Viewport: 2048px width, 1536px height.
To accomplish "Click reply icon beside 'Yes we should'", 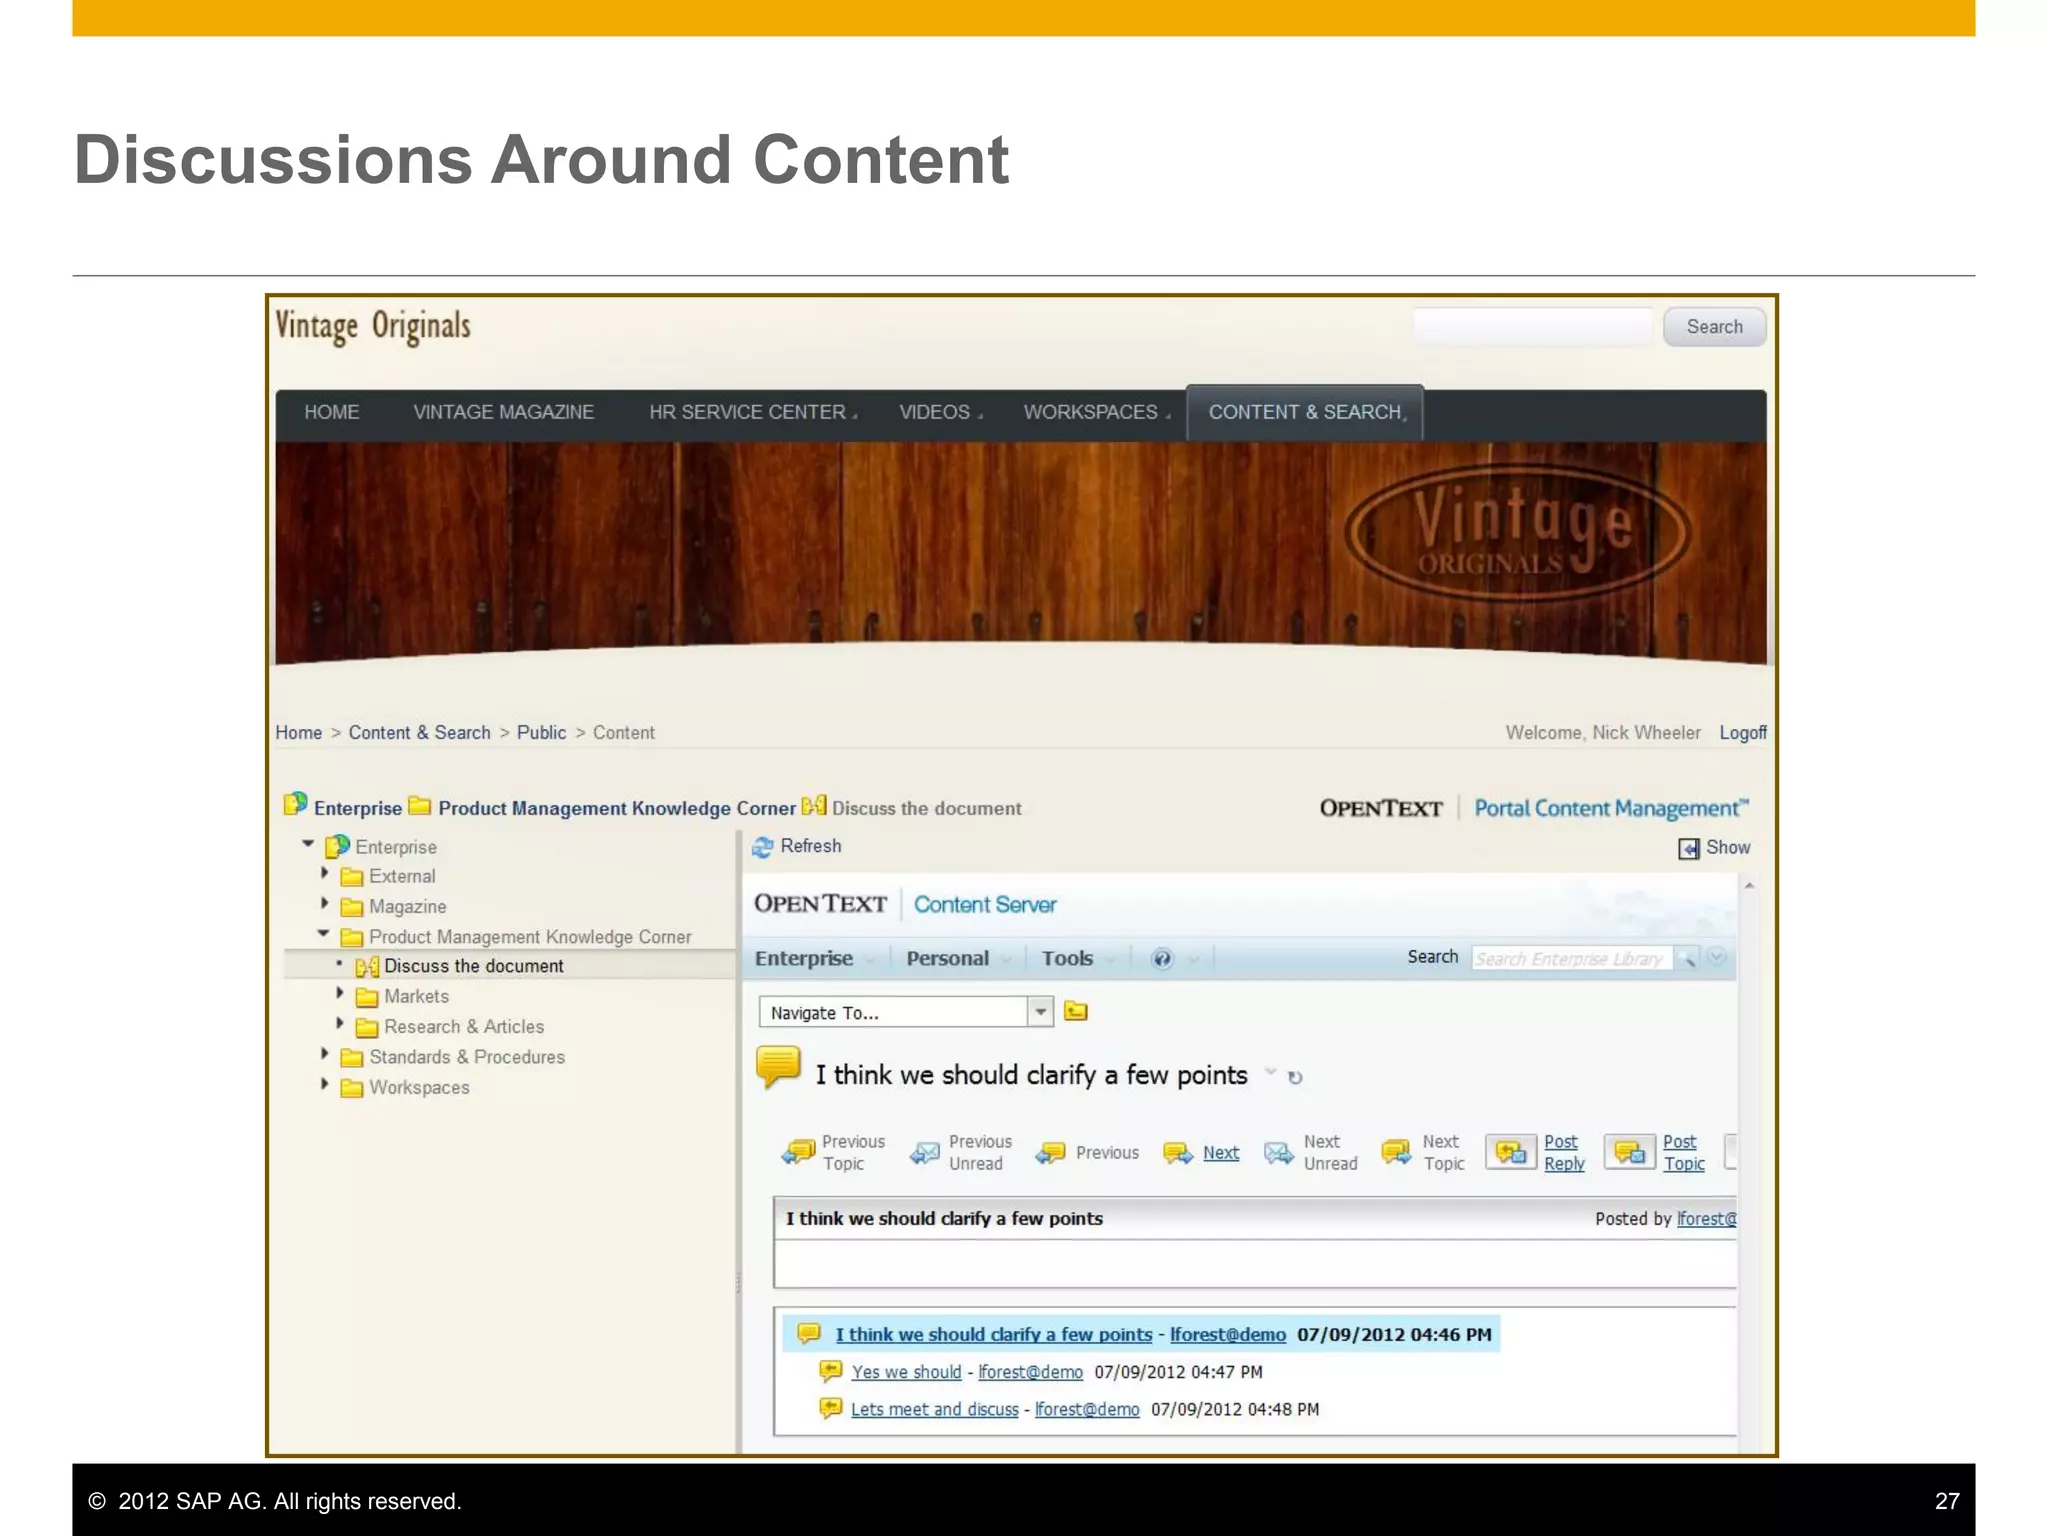I will [x=830, y=1370].
